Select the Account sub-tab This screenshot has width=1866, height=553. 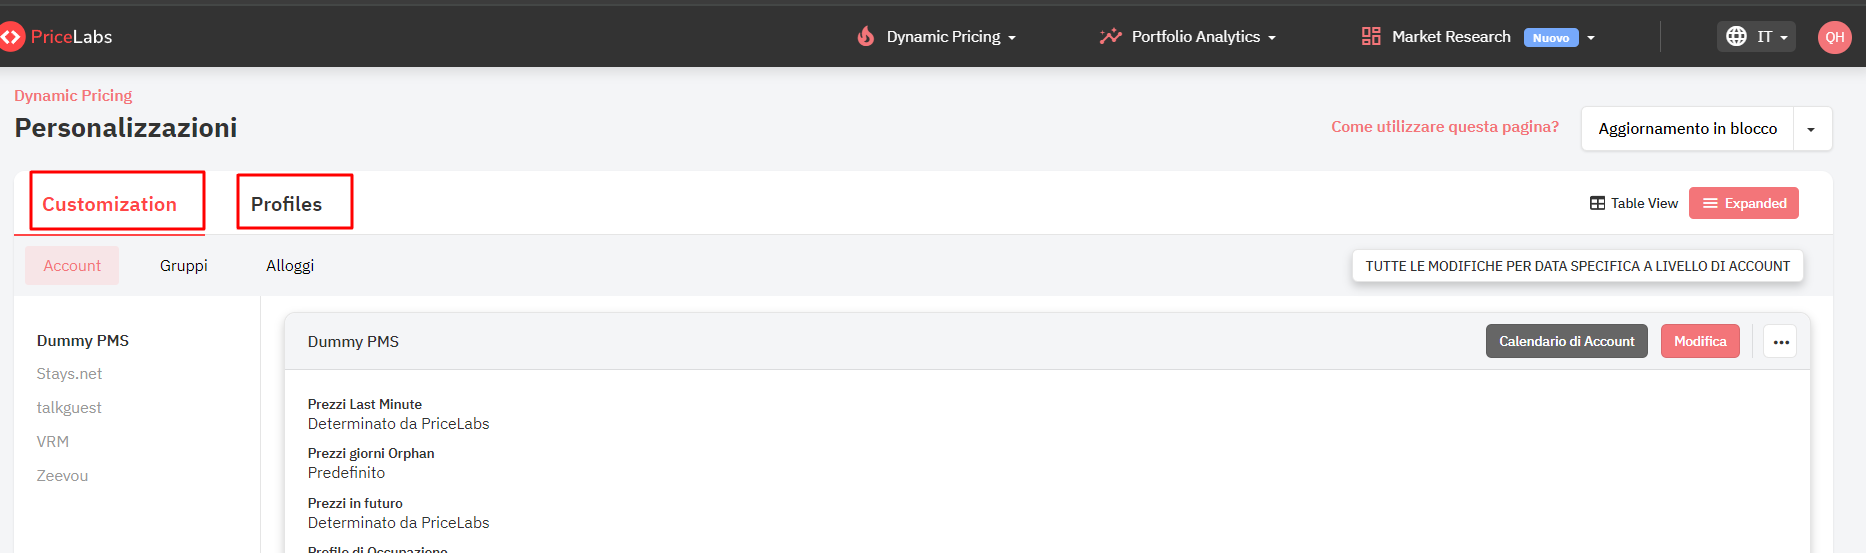72,266
